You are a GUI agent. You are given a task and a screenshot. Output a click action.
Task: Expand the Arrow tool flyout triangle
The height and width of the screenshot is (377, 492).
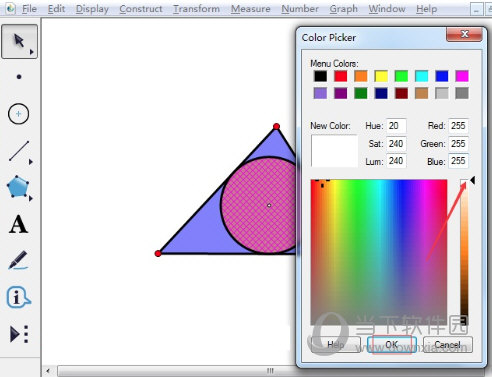(x=32, y=52)
